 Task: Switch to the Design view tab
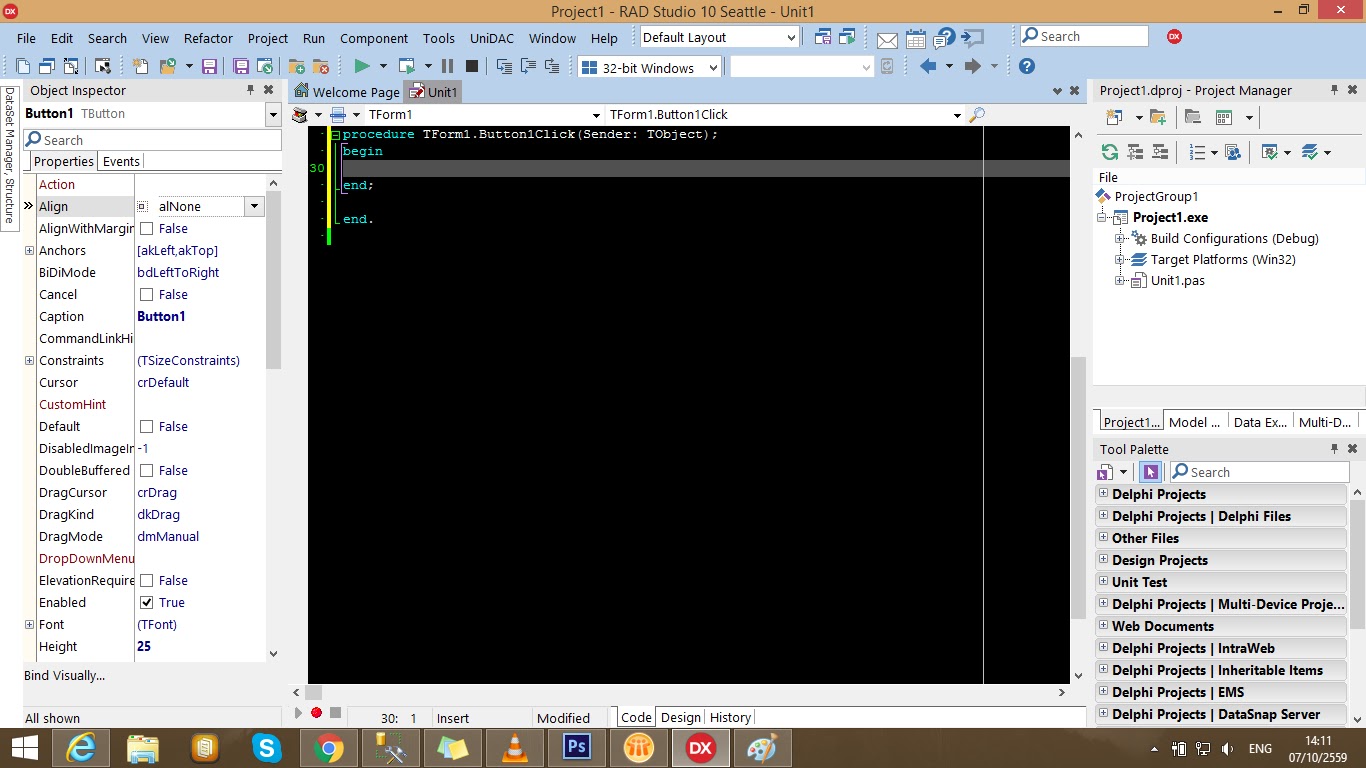point(681,717)
